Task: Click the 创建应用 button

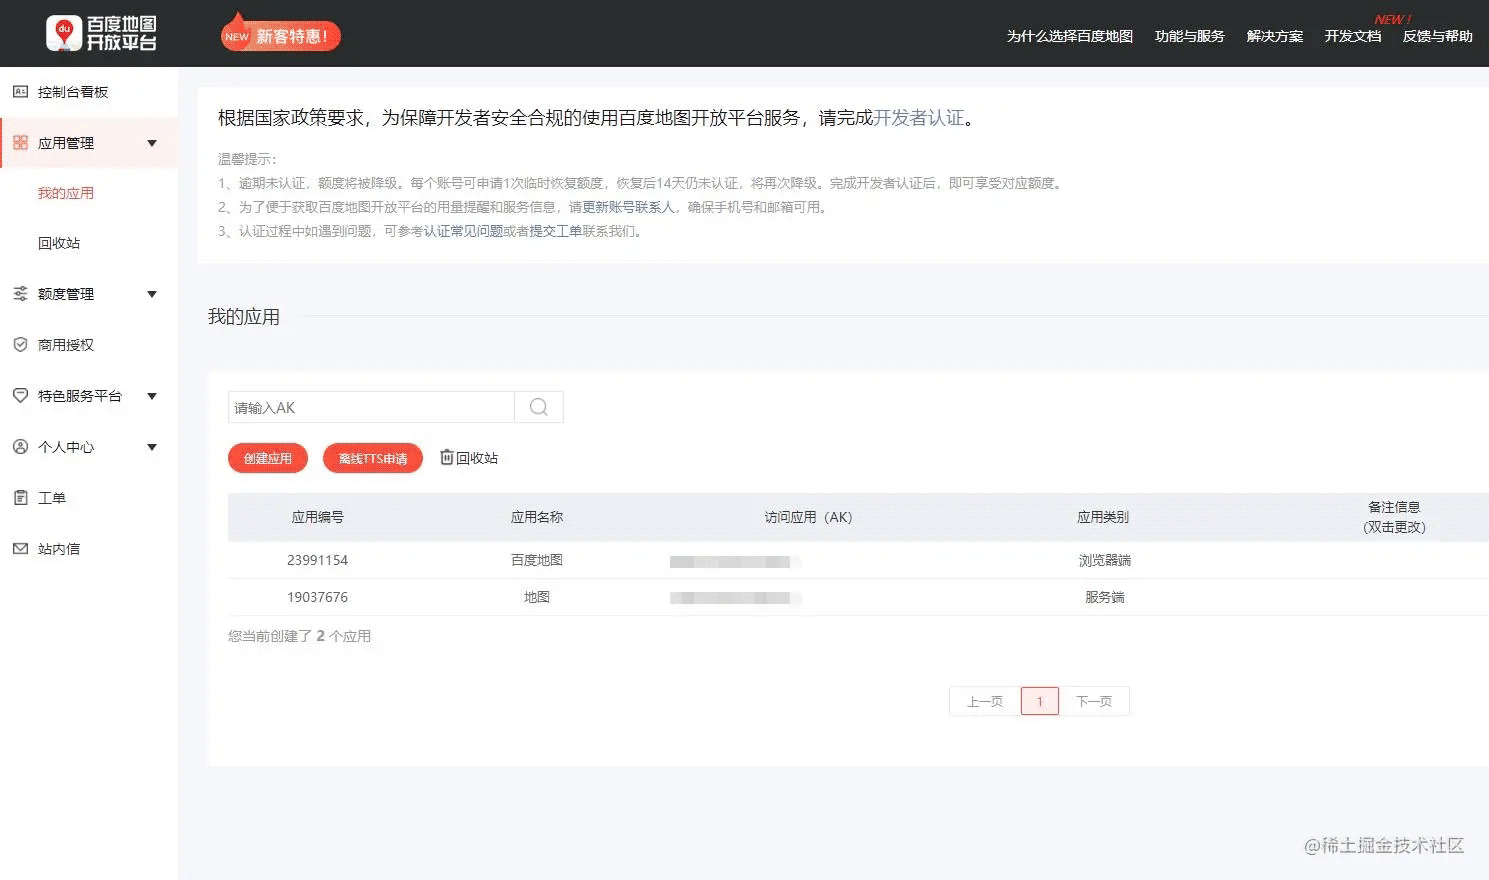Action: [x=268, y=458]
